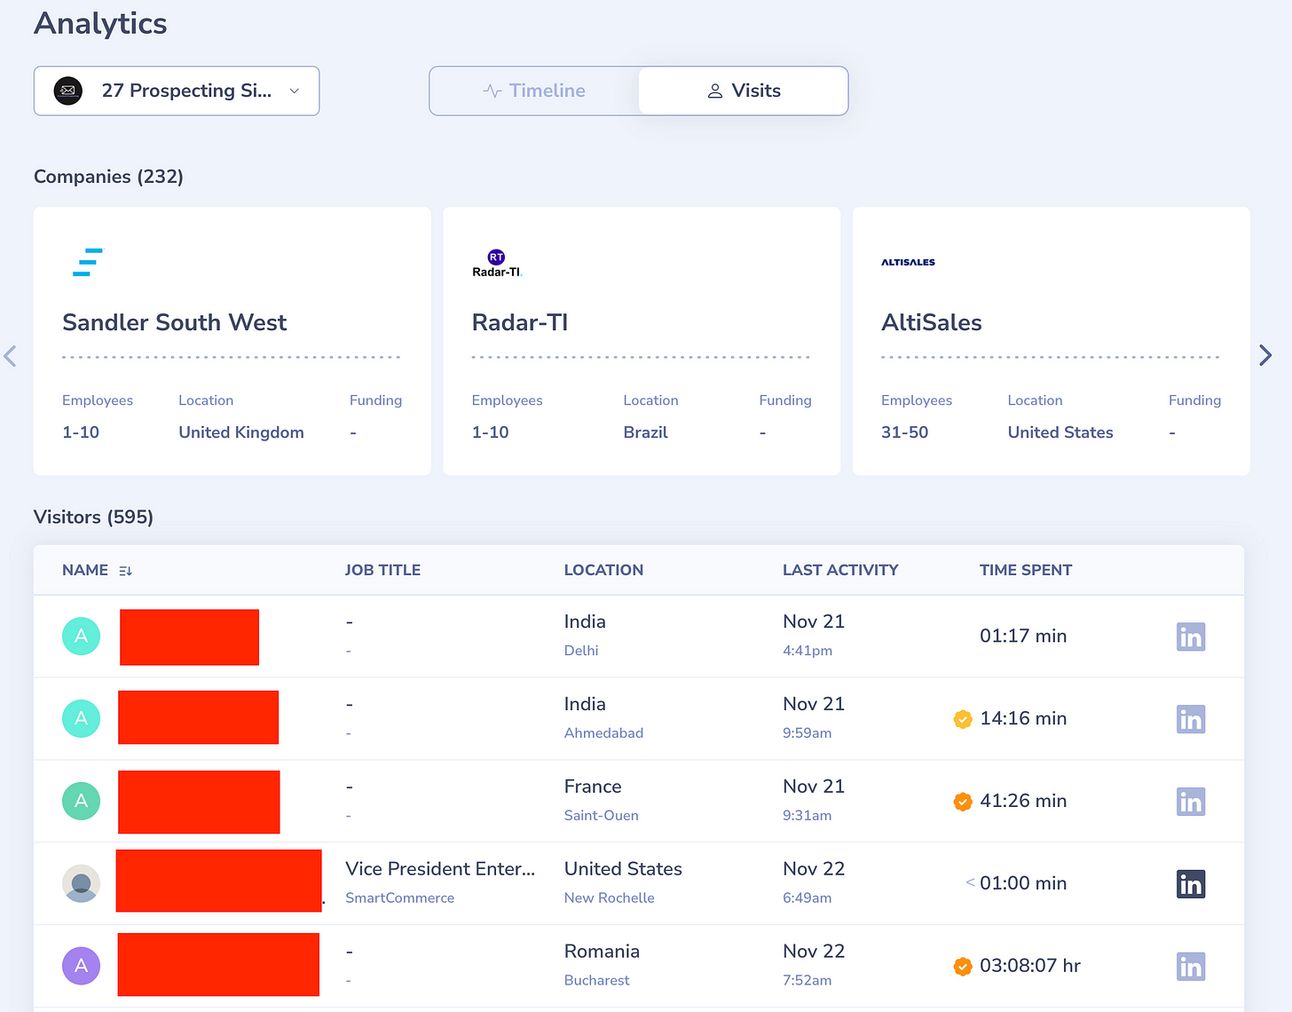Click the Visitors (595) heading

[x=94, y=517]
